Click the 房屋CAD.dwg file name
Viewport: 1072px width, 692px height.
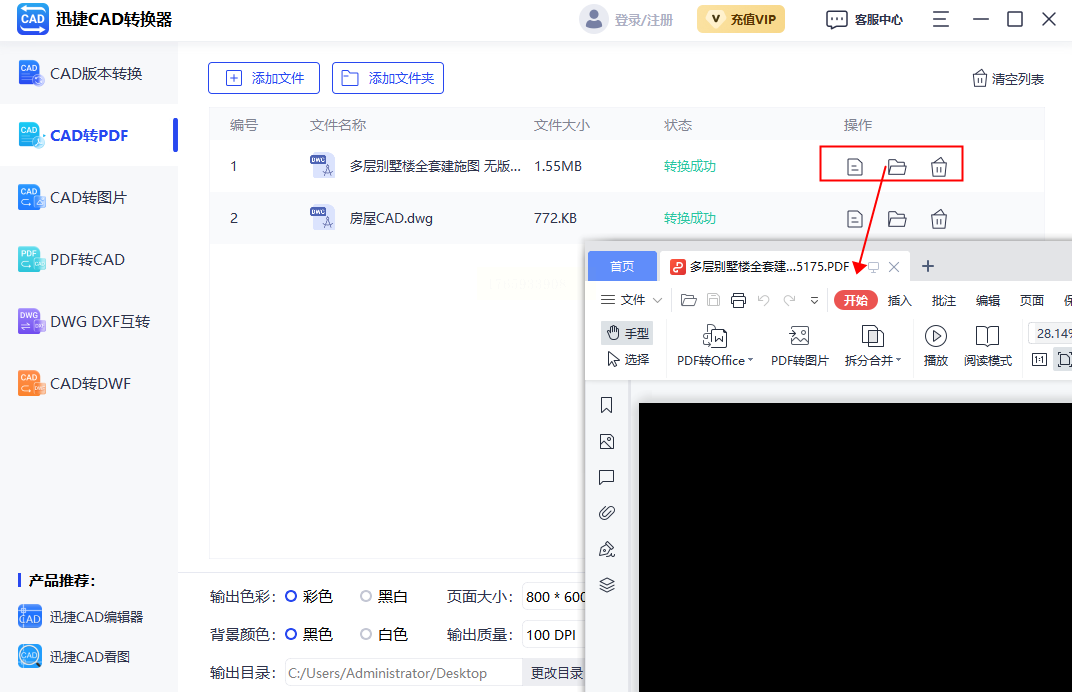click(x=391, y=218)
